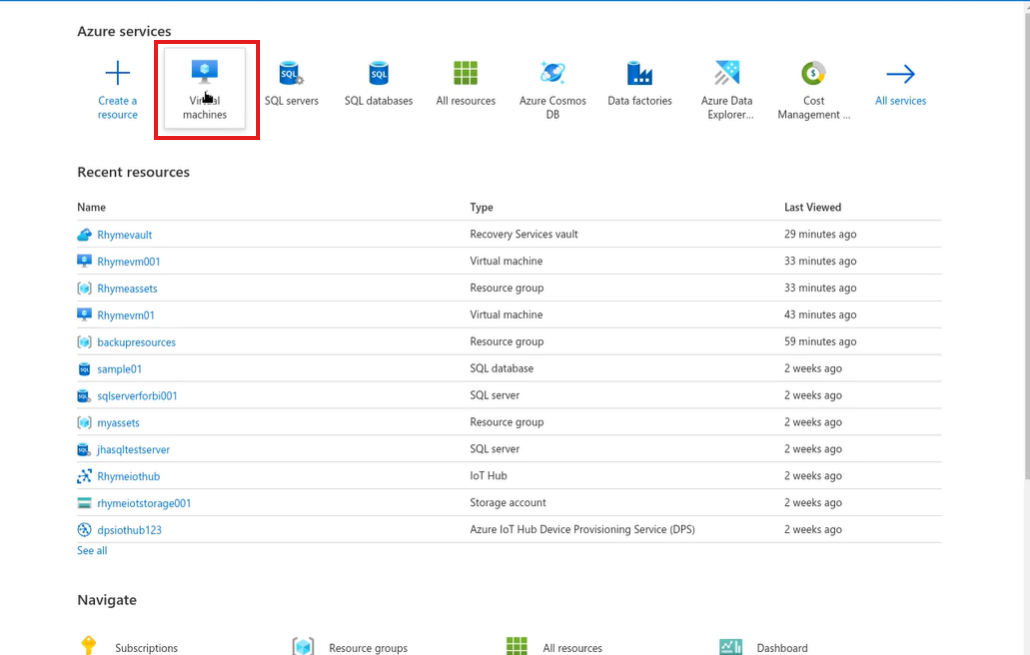Click the All services label
The image size is (1030, 655).
pos(900,101)
